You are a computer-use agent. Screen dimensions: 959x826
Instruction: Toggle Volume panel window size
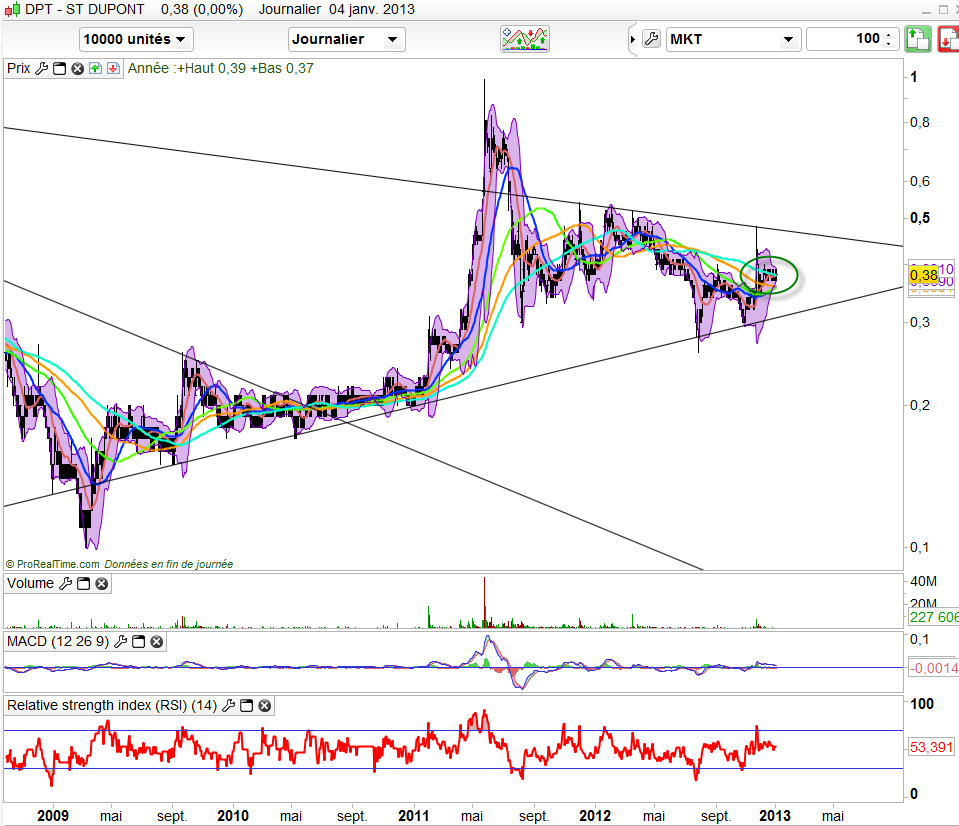[x=84, y=583]
